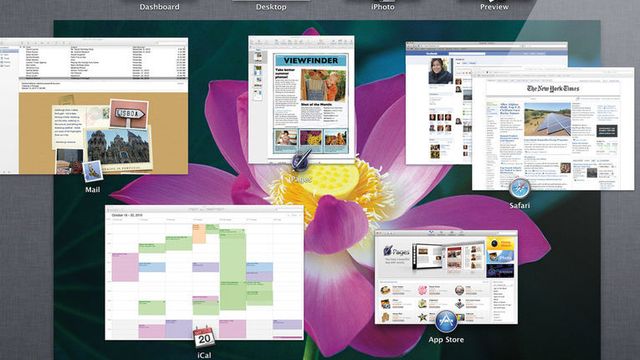Select The New York Times masthead in Safari
640x360 pixels.
553,89
